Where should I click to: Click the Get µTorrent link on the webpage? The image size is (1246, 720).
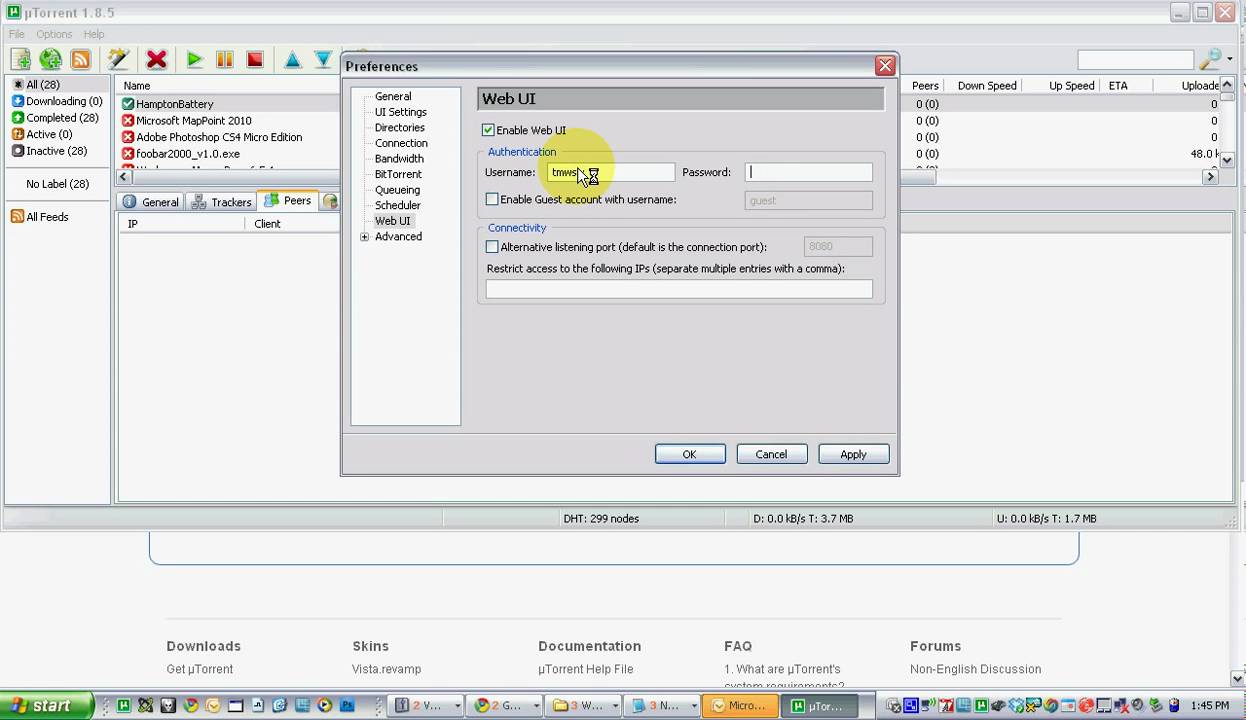[x=200, y=669]
